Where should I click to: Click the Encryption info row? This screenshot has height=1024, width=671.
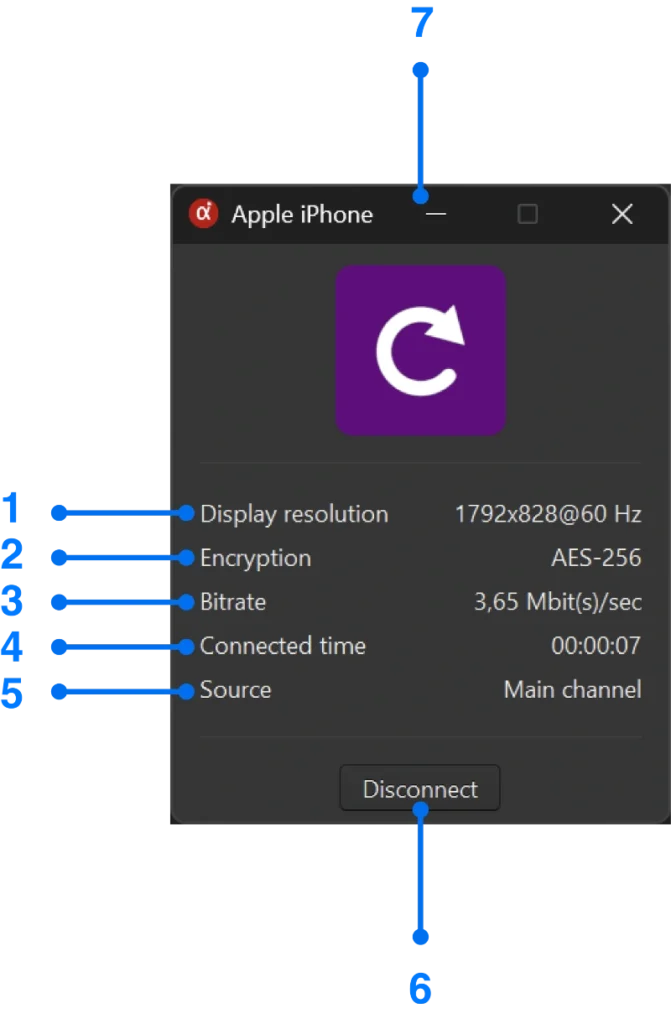pyautogui.click(x=255, y=558)
